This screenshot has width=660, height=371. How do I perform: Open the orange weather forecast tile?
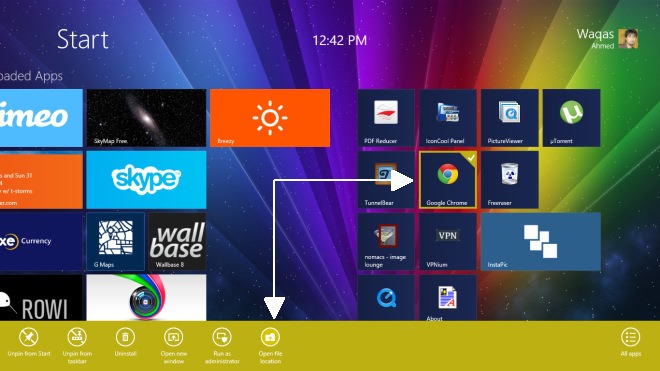click(41, 180)
